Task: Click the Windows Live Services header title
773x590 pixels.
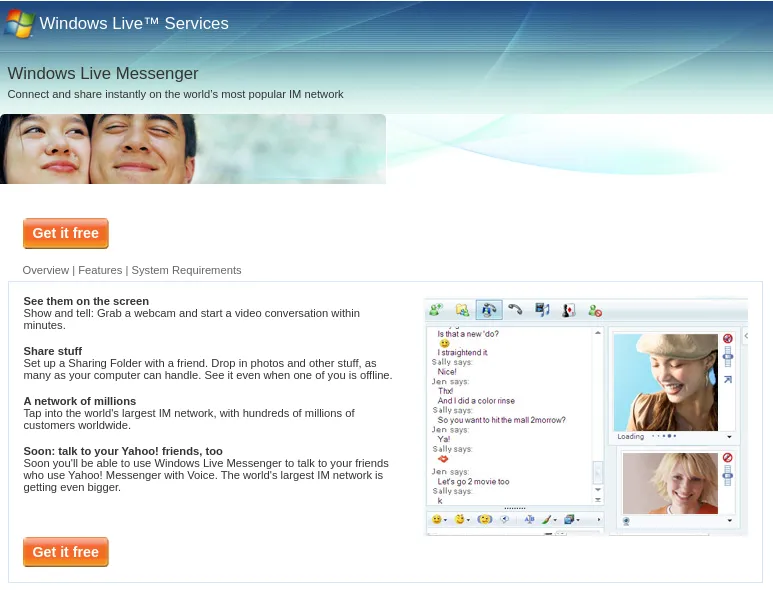Action: coord(134,23)
